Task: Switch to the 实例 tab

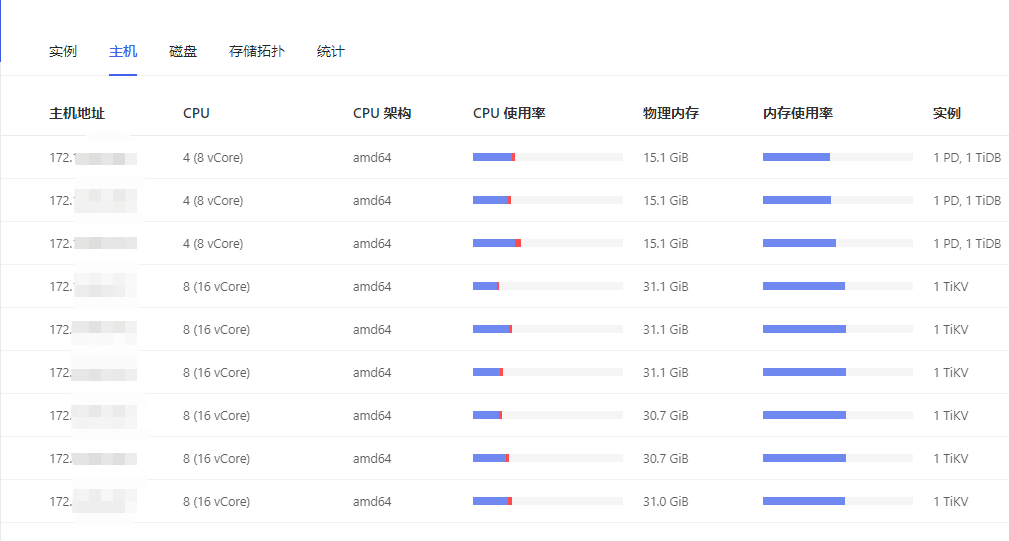Action: click(63, 51)
